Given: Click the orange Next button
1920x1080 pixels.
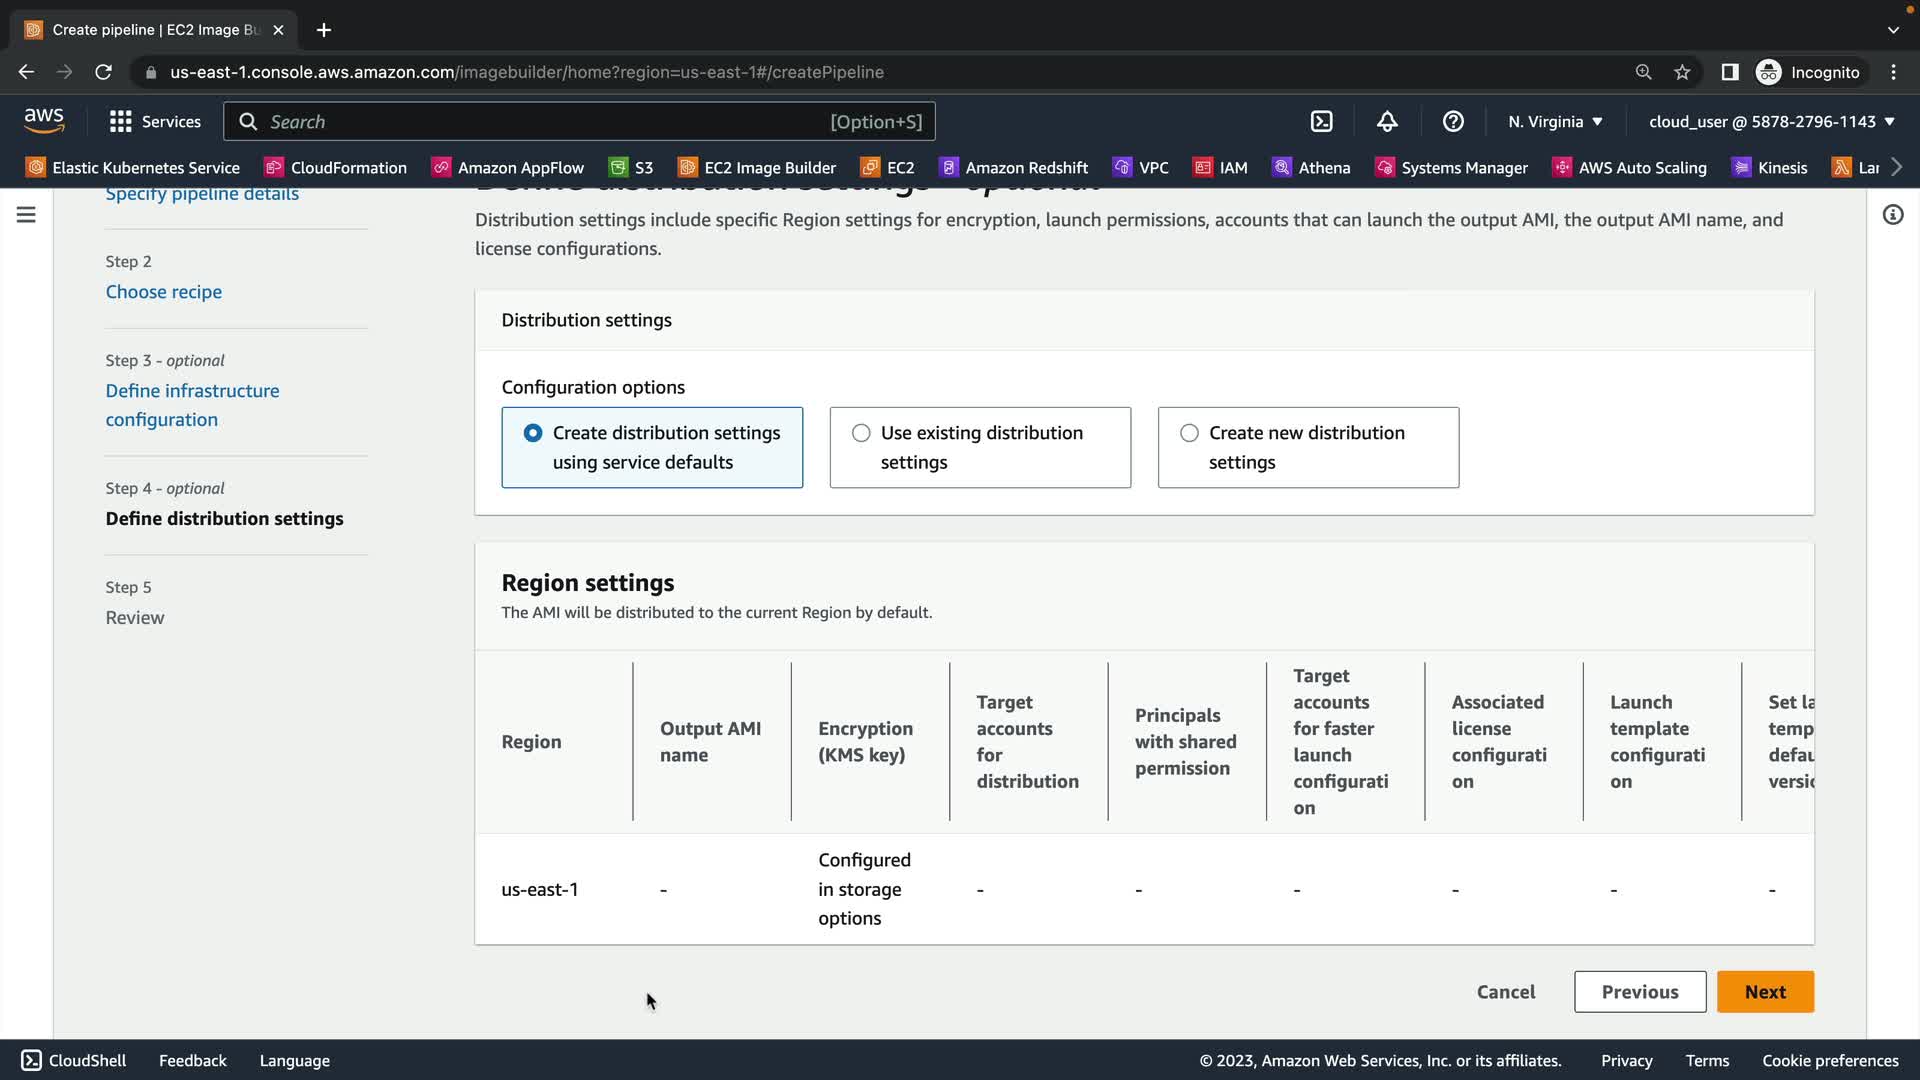Looking at the screenshot, I should pos(1765,992).
